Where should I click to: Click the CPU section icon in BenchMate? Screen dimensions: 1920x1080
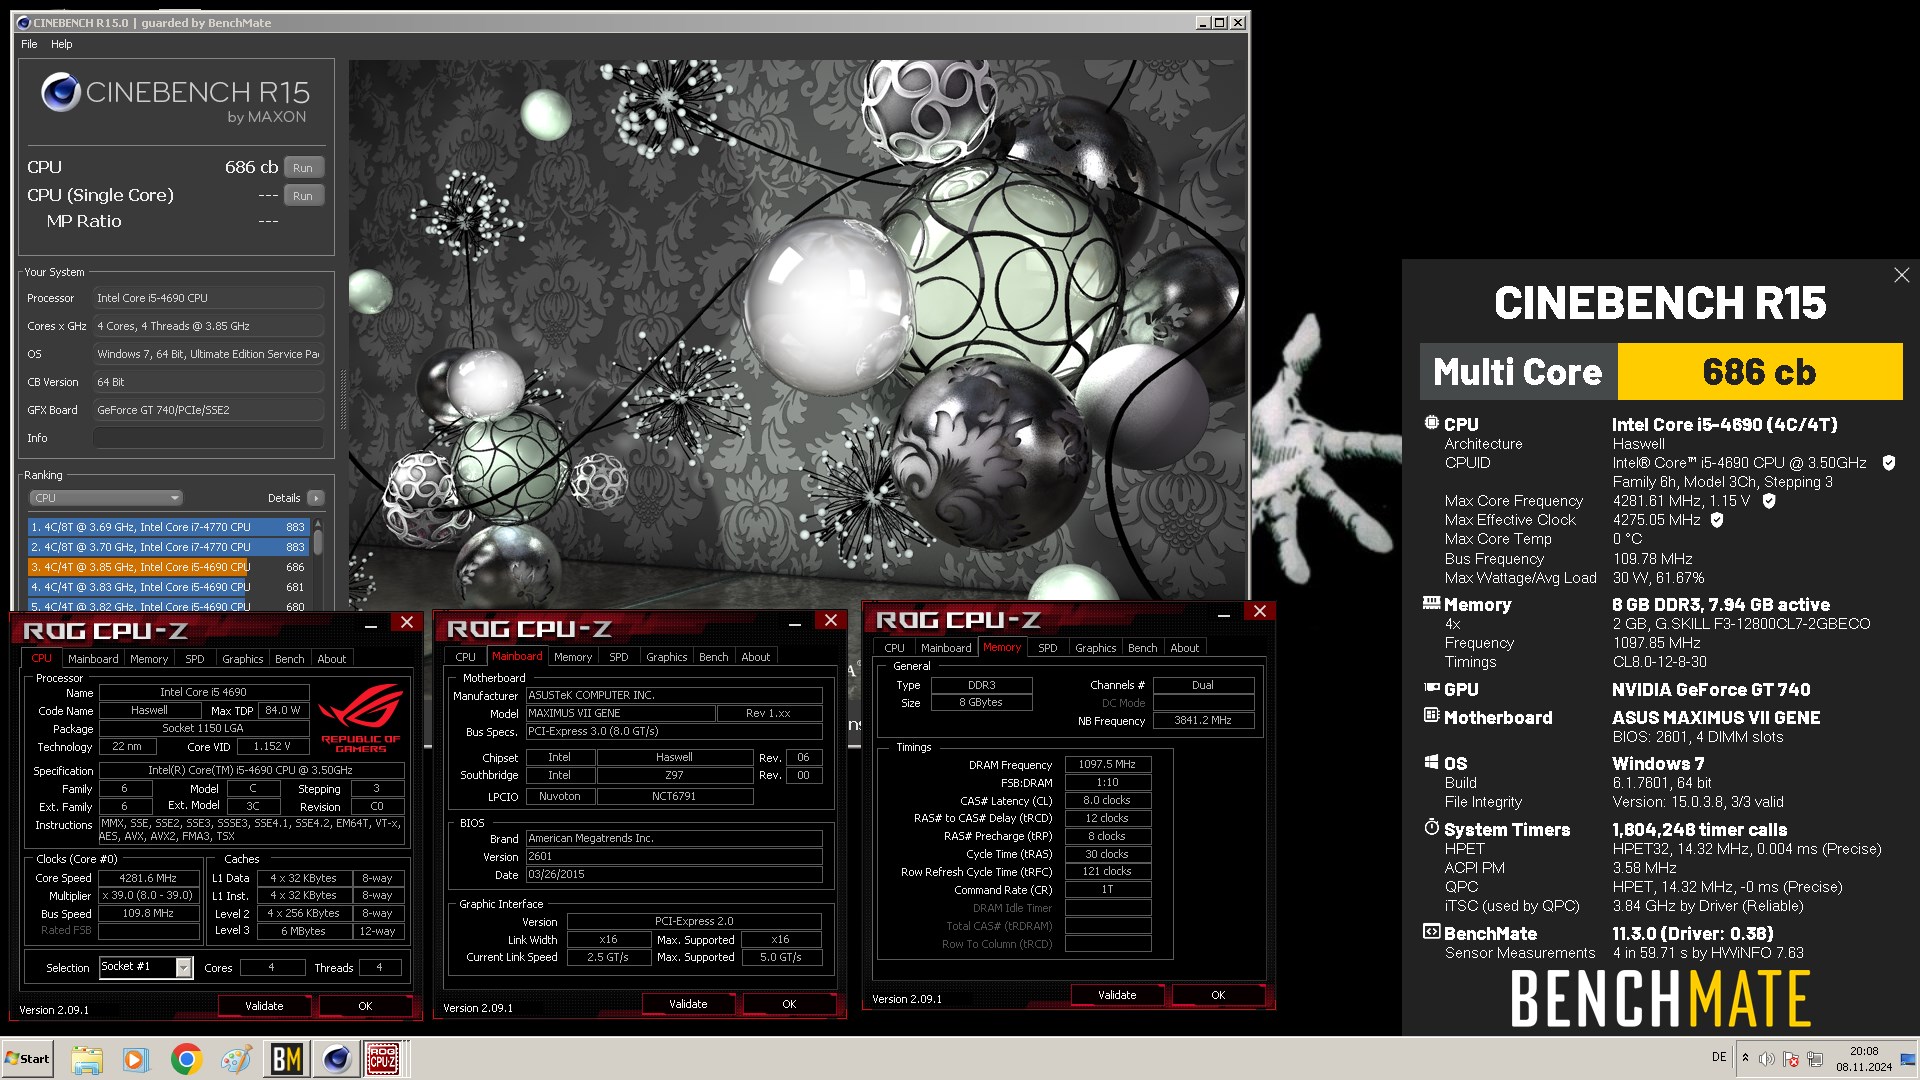pyautogui.click(x=1431, y=423)
